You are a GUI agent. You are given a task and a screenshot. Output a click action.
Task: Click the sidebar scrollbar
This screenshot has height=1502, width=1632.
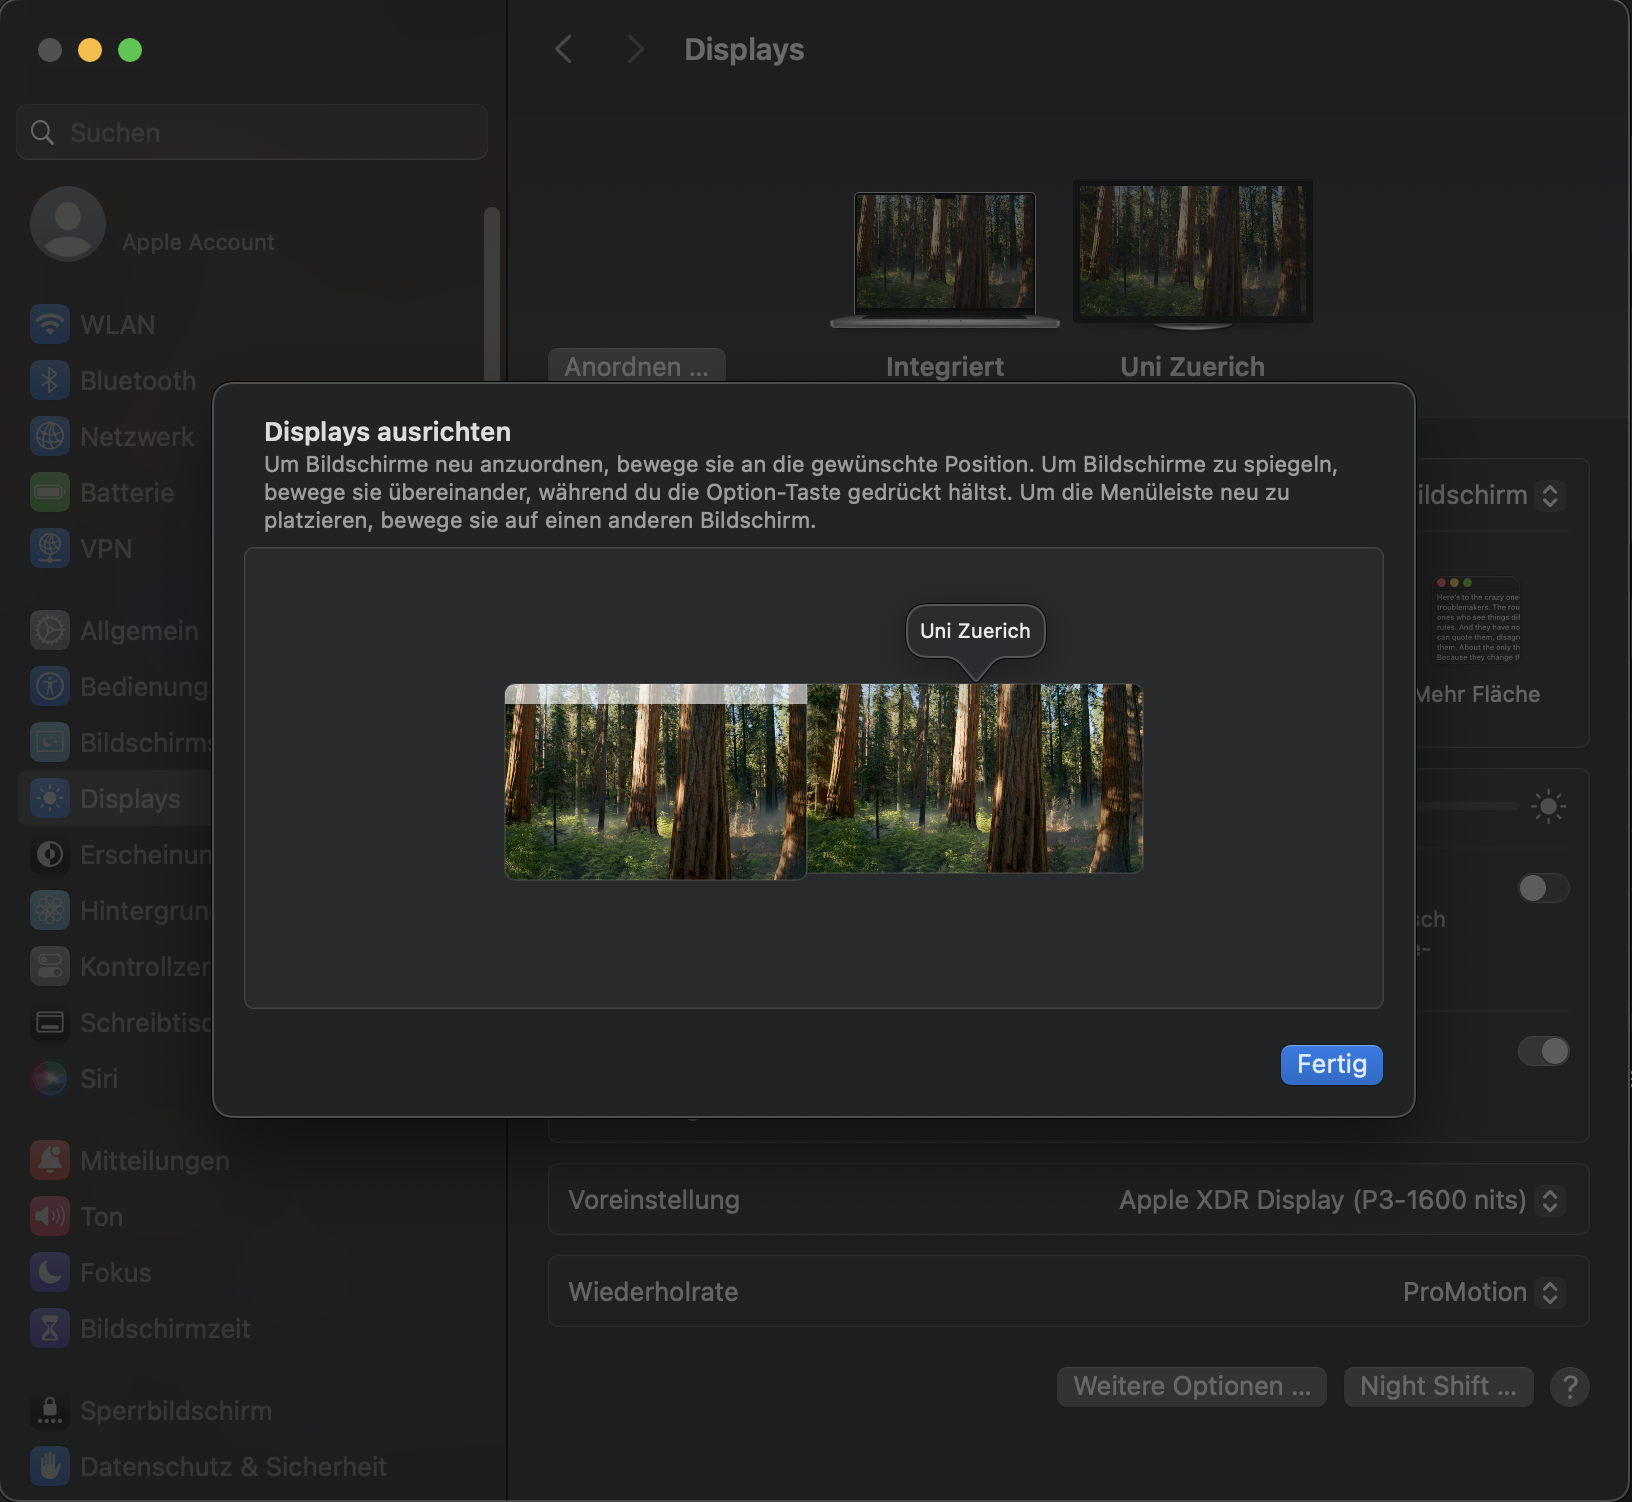(x=491, y=294)
